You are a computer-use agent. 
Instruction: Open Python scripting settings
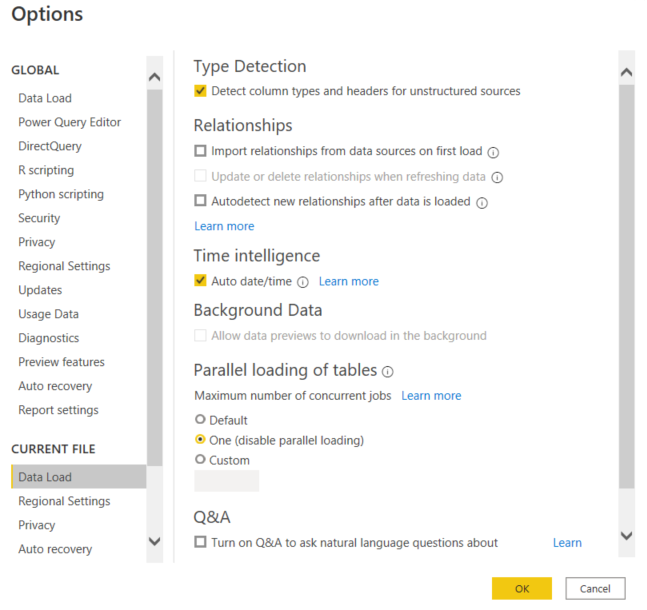click(61, 194)
